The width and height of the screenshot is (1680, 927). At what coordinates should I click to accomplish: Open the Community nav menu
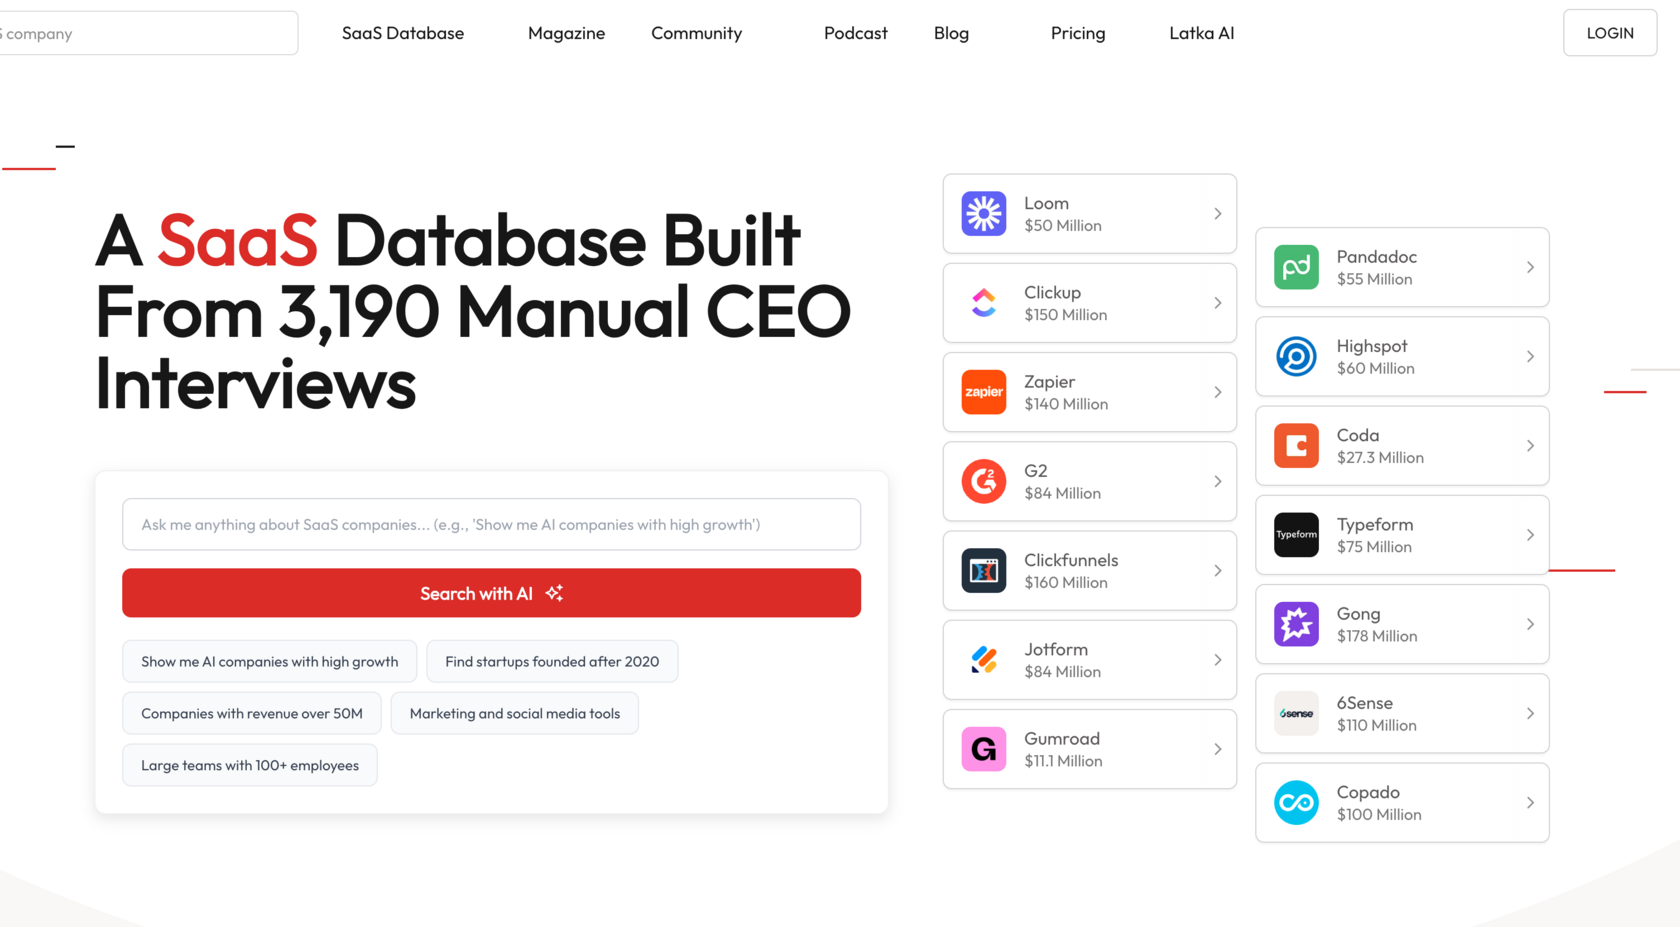tap(697, 33)
